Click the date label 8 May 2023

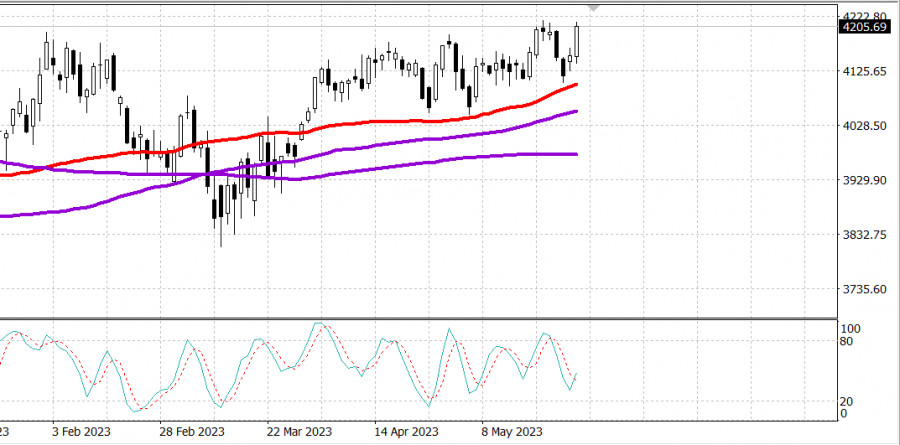(512, 431)
